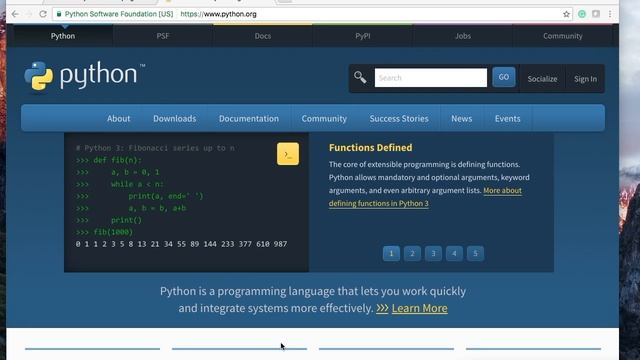Show slide 5 of the code carousel

point(476,253)
